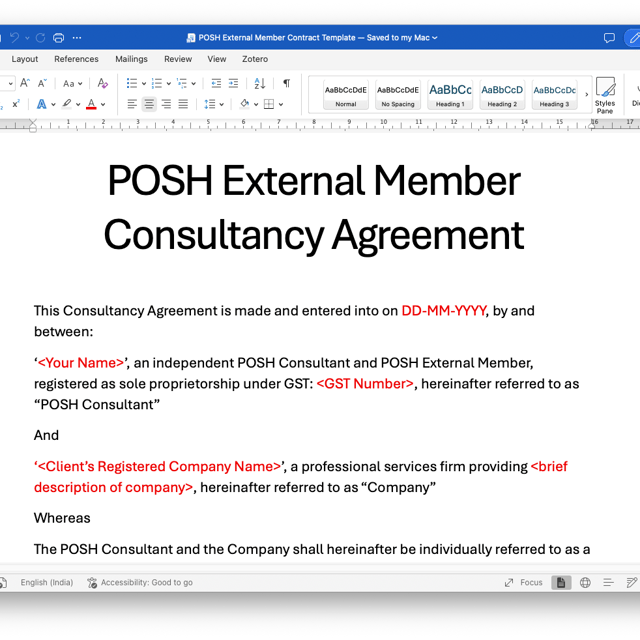Open the Zotero tab
Viewport: 640px width, 640px height.
tap(255, 59)
